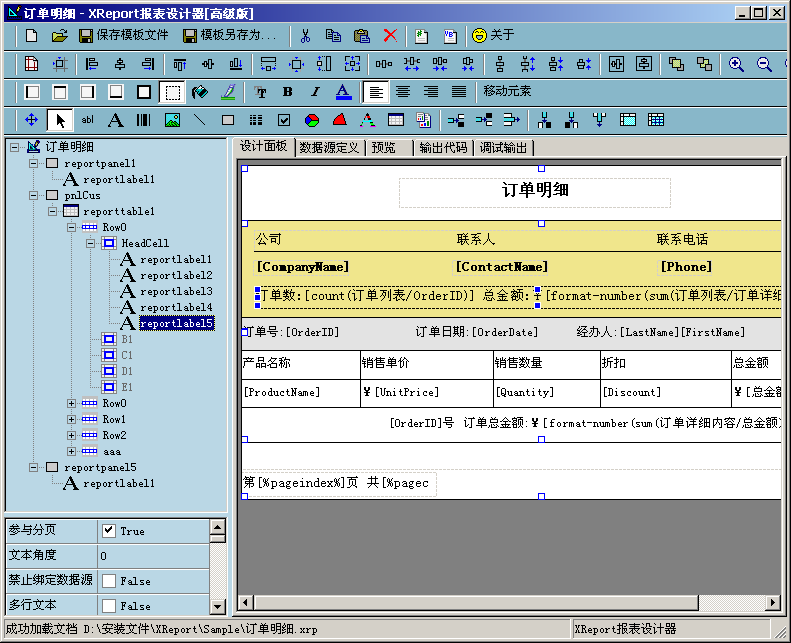Viewport: 791px width, 643px height.
Task: Select reportlabel3 in the tree
Action: click(x=175, y=291)
